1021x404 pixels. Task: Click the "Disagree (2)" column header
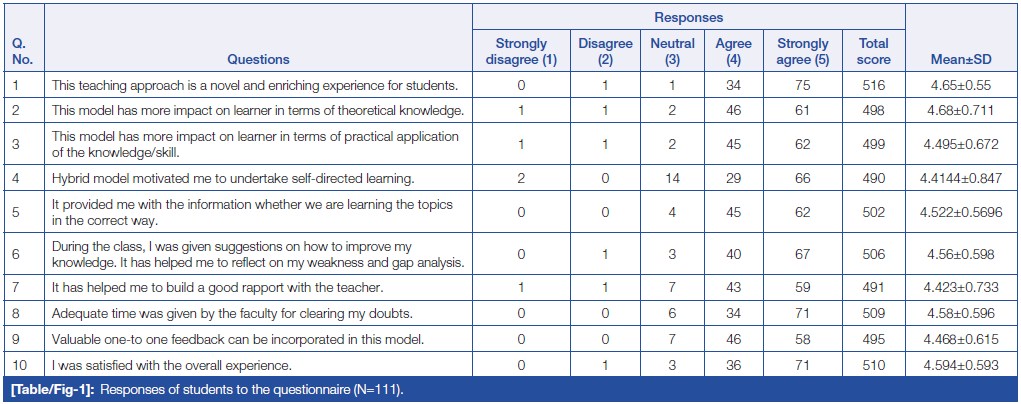605,52
